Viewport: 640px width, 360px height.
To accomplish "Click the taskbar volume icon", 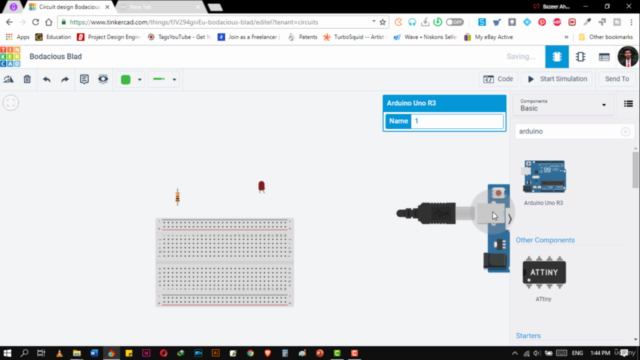I will pos(537,353).
